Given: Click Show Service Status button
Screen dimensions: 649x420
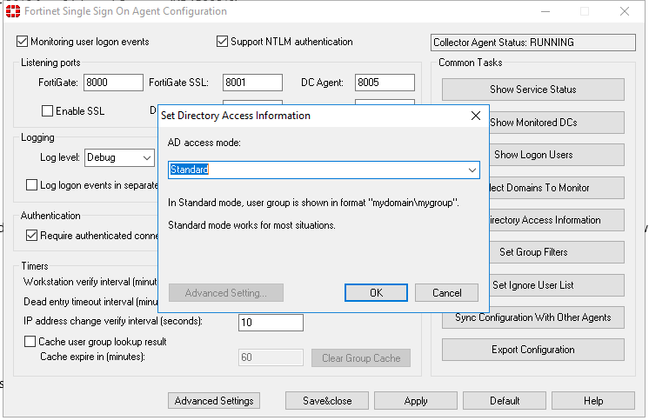Looking at the screenshot, I should tap(533, 89).
